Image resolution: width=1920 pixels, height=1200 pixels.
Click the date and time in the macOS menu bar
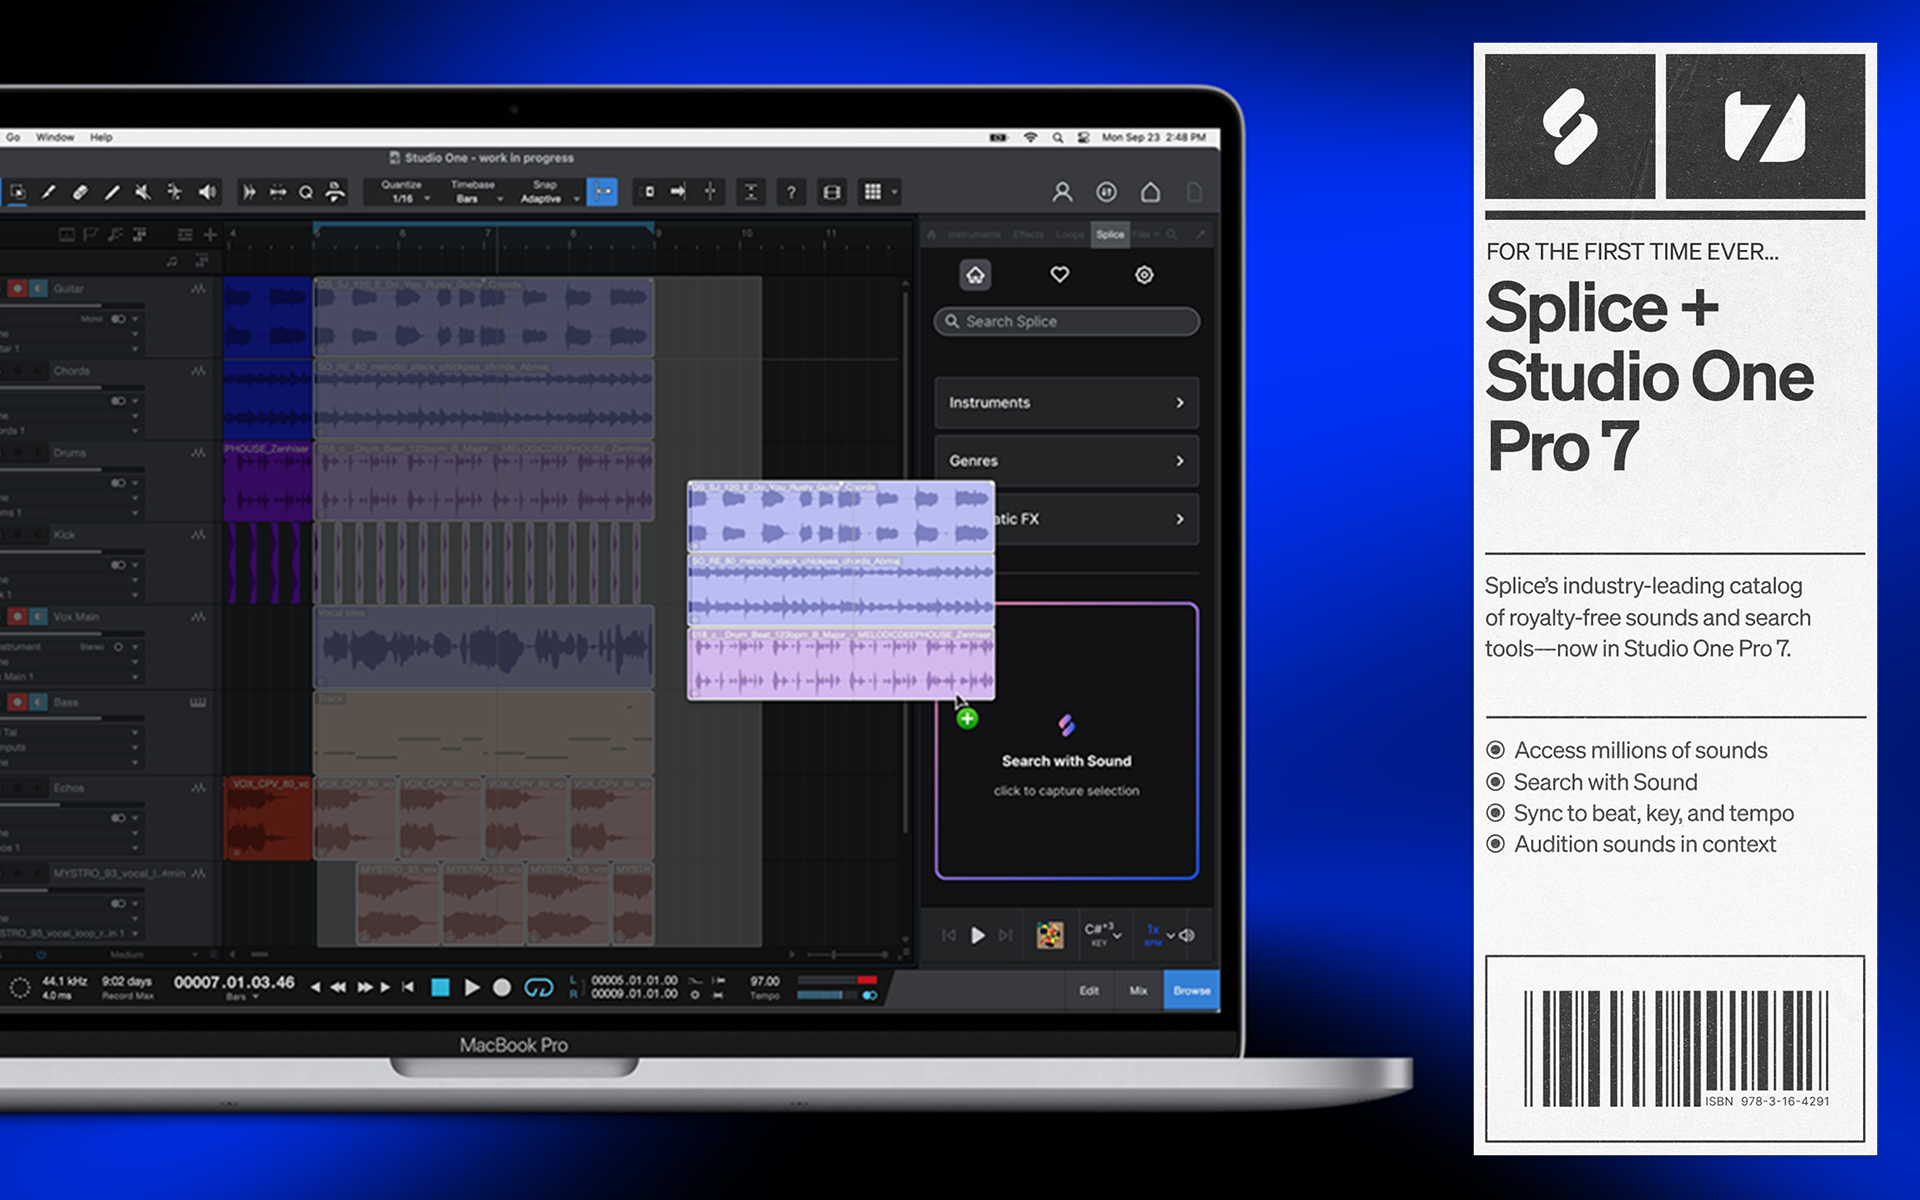(1154, 138)
